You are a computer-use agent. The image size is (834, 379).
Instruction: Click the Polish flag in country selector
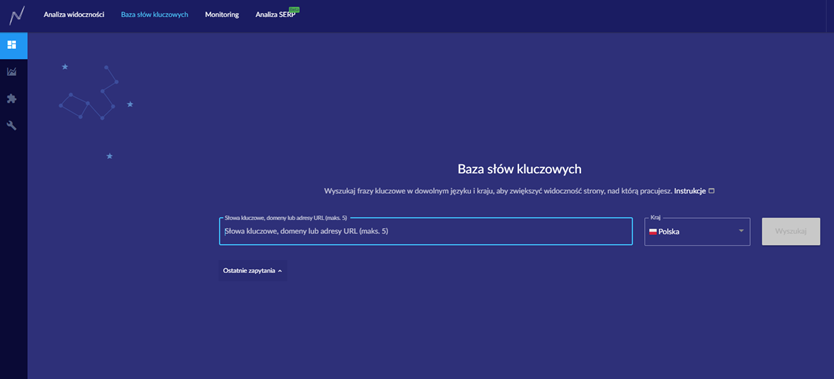(x=653, y=232)
